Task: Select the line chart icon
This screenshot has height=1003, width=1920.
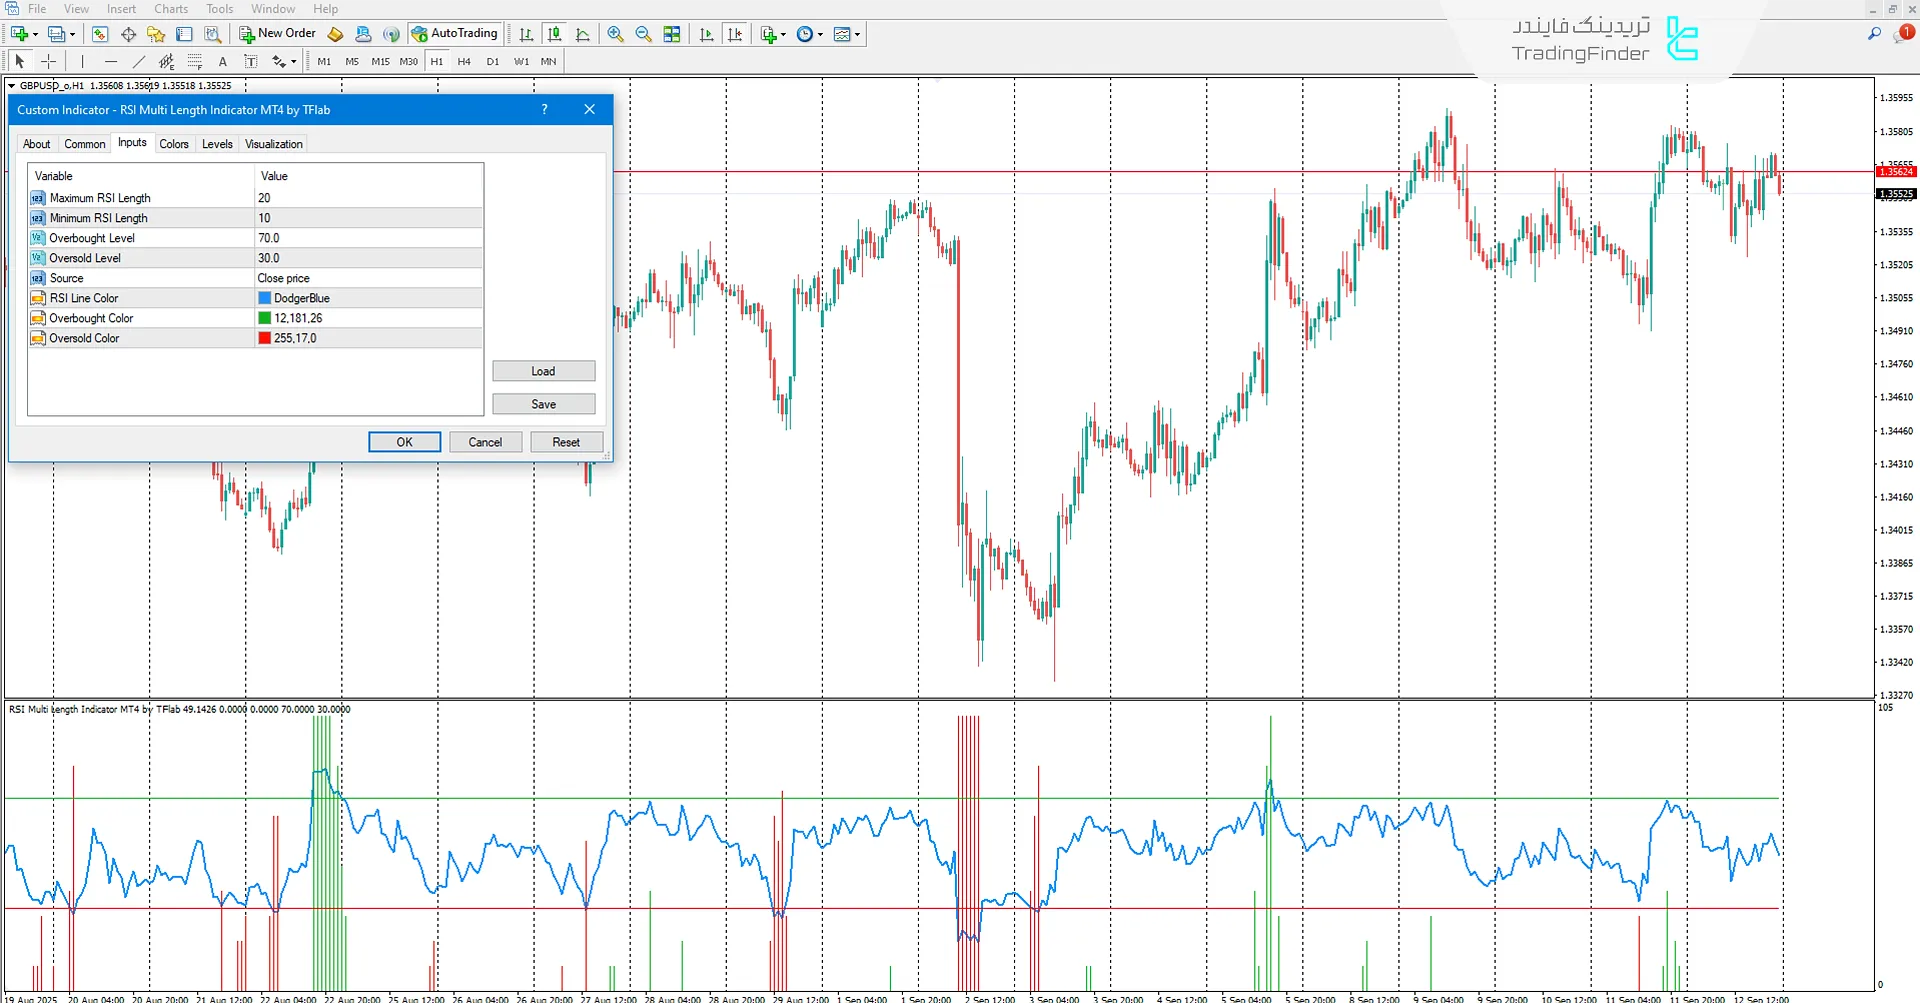Action: (582, 34)
